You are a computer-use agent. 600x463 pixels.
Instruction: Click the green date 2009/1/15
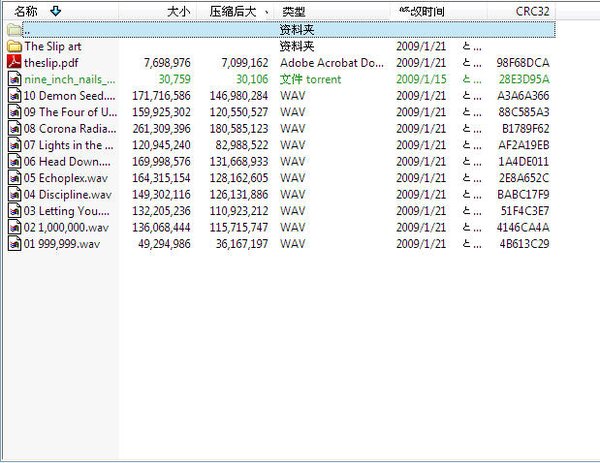421,79
